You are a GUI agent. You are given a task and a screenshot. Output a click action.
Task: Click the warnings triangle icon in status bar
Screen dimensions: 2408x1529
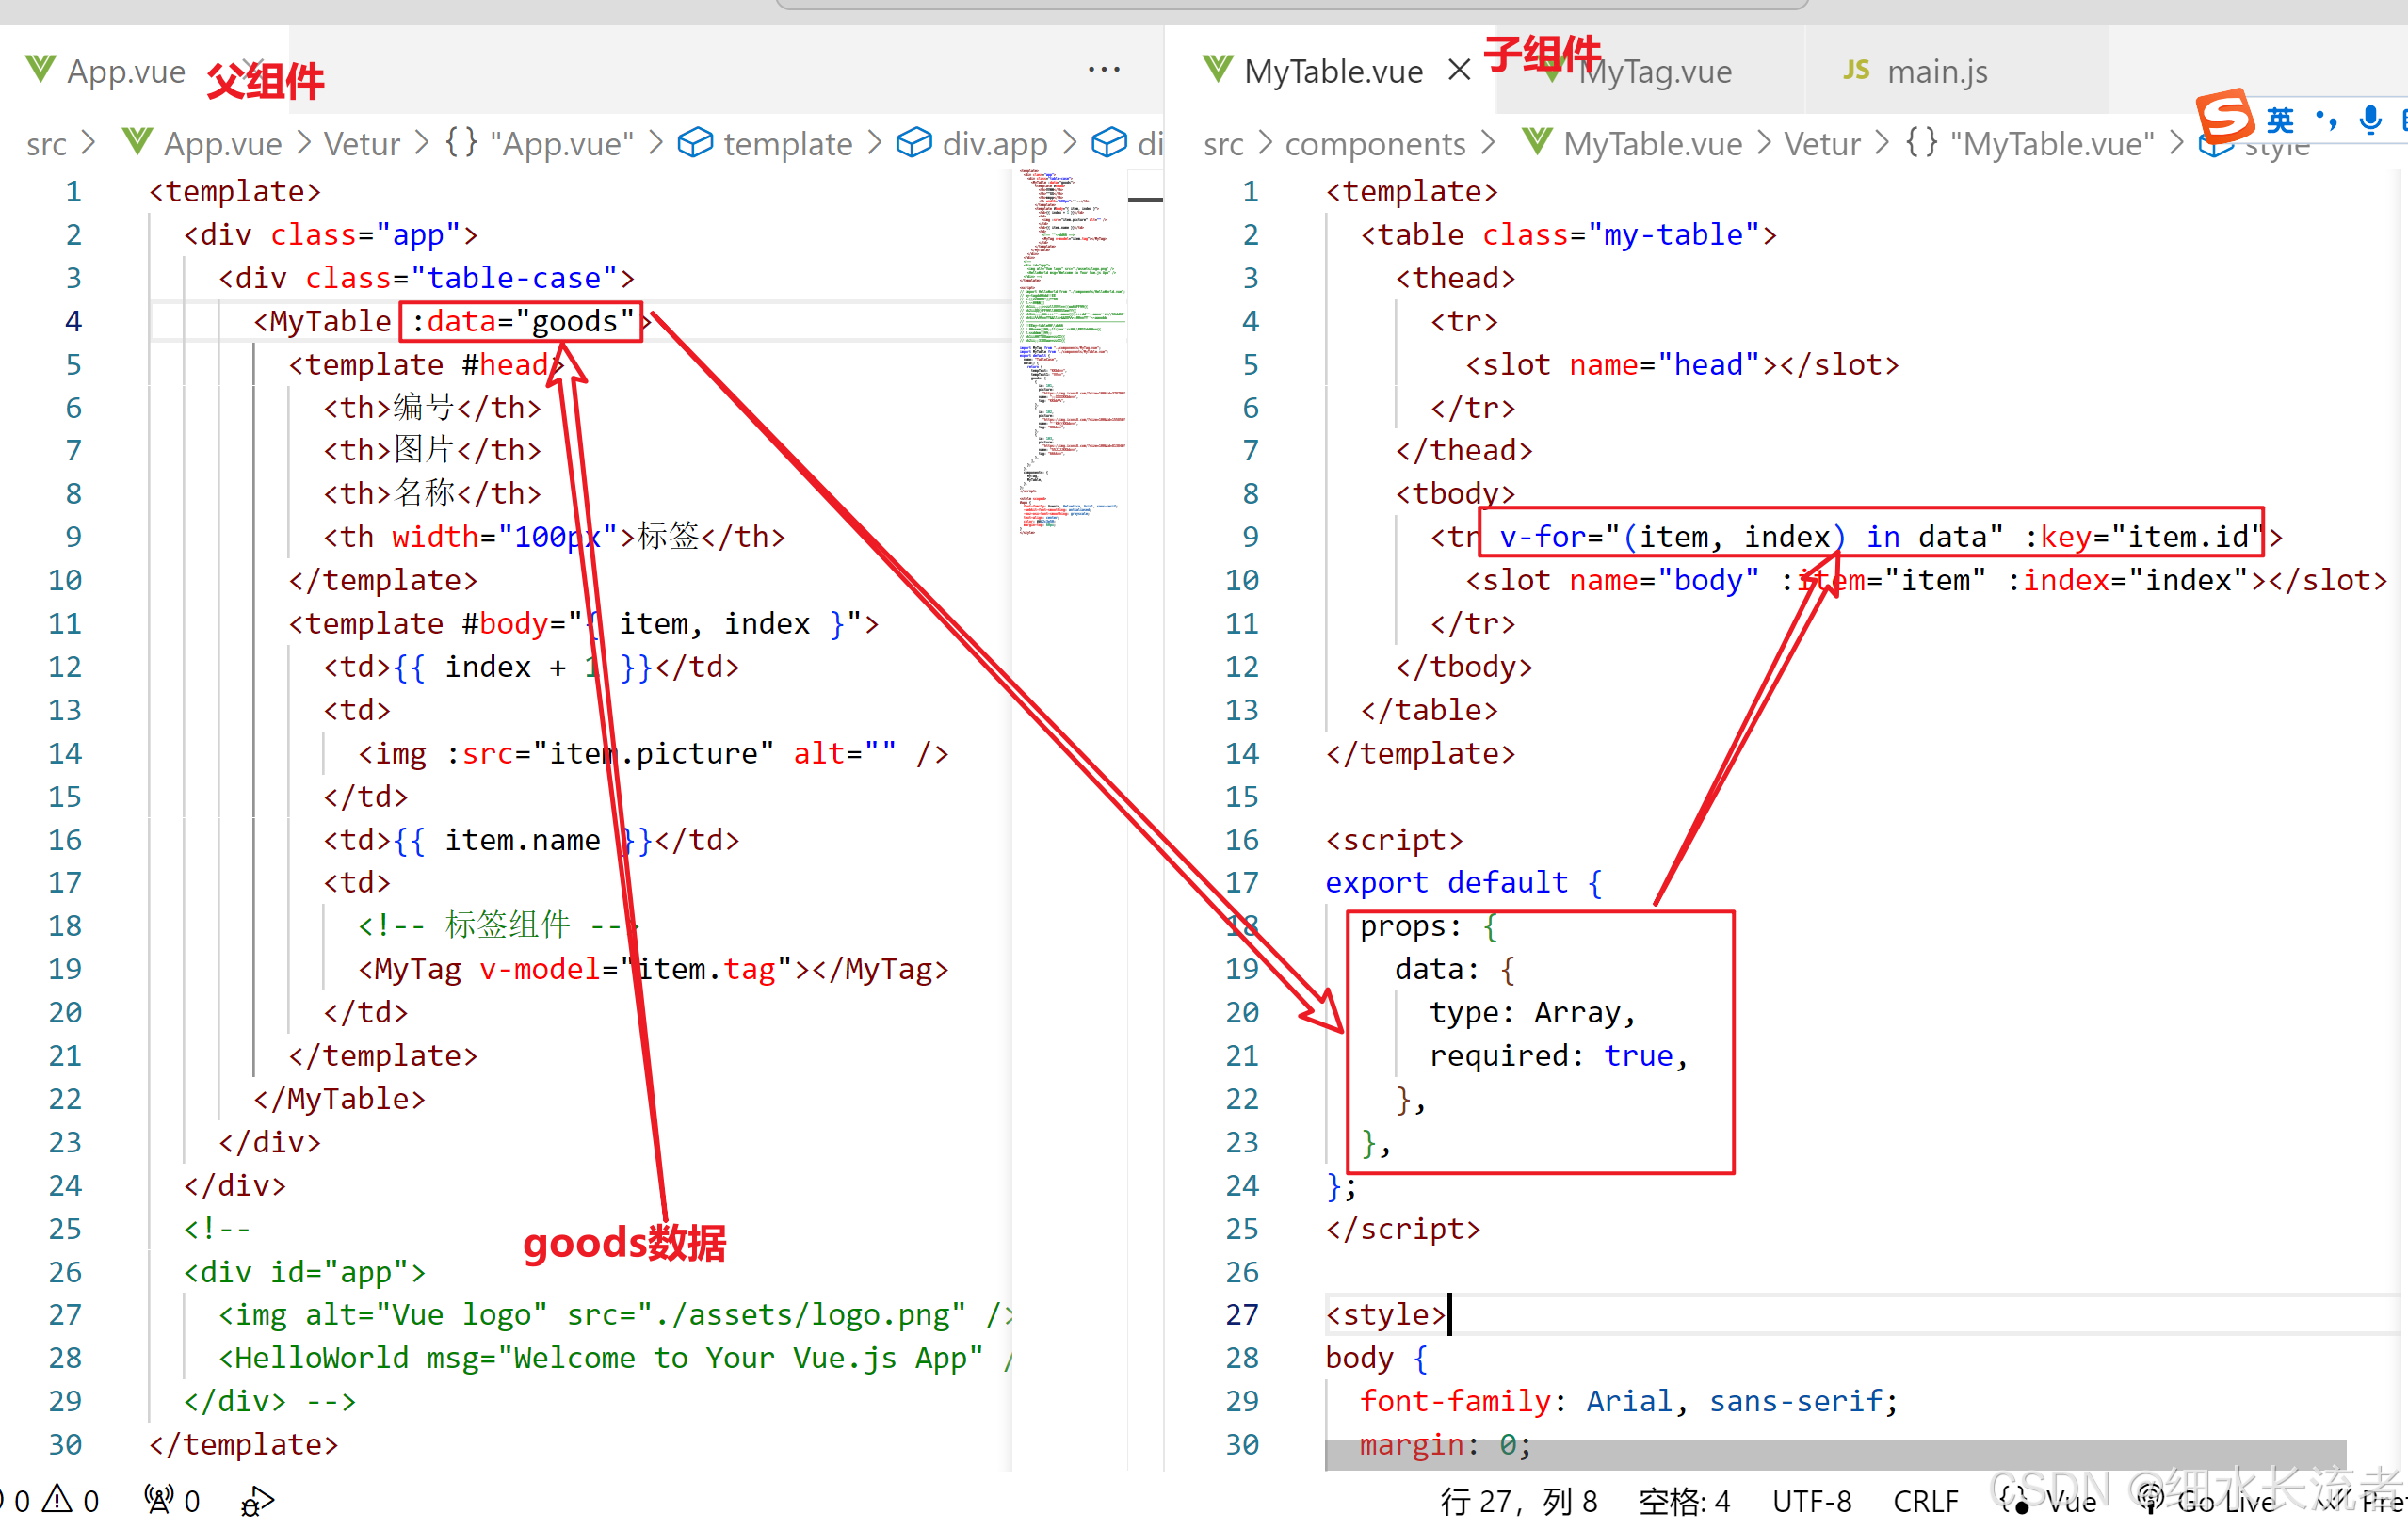(57, 1499)
